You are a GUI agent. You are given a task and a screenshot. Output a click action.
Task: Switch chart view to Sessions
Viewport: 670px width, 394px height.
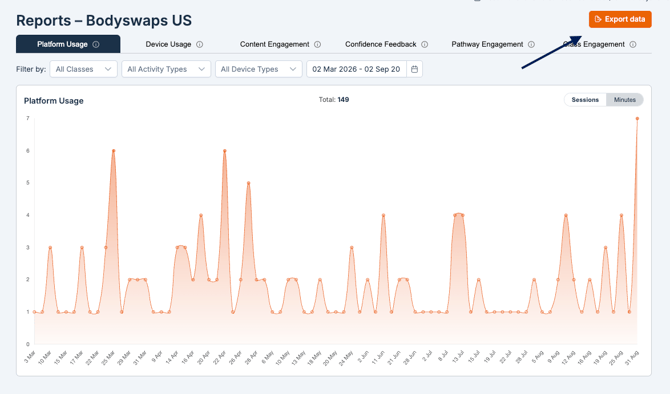(x=585, y=100)
